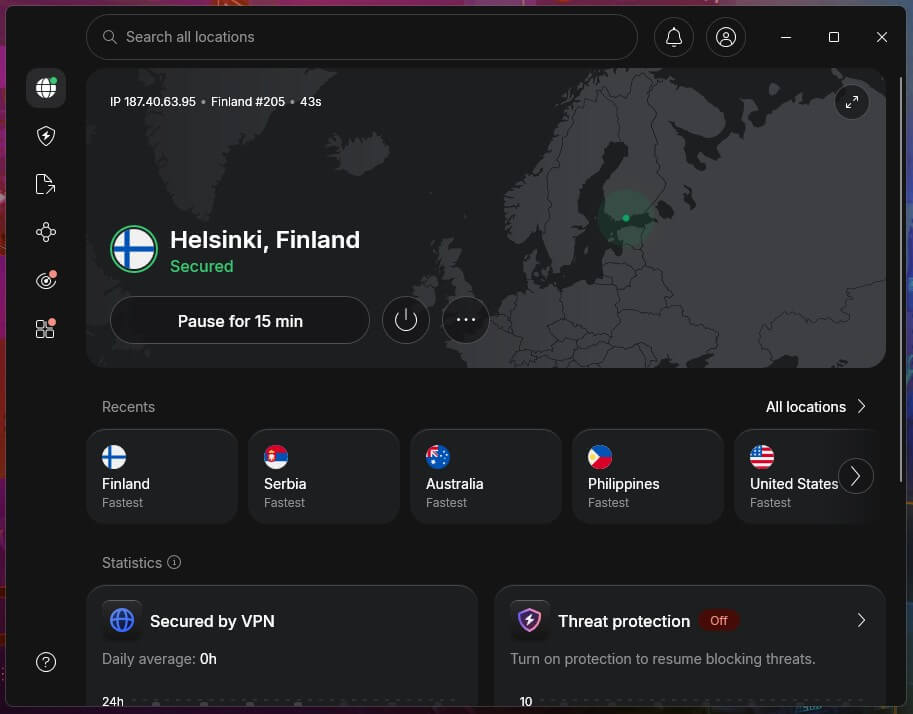Click the vertical scrollbar on right
Viewport: 913px width, 714px height.
[x=901, y=280]
